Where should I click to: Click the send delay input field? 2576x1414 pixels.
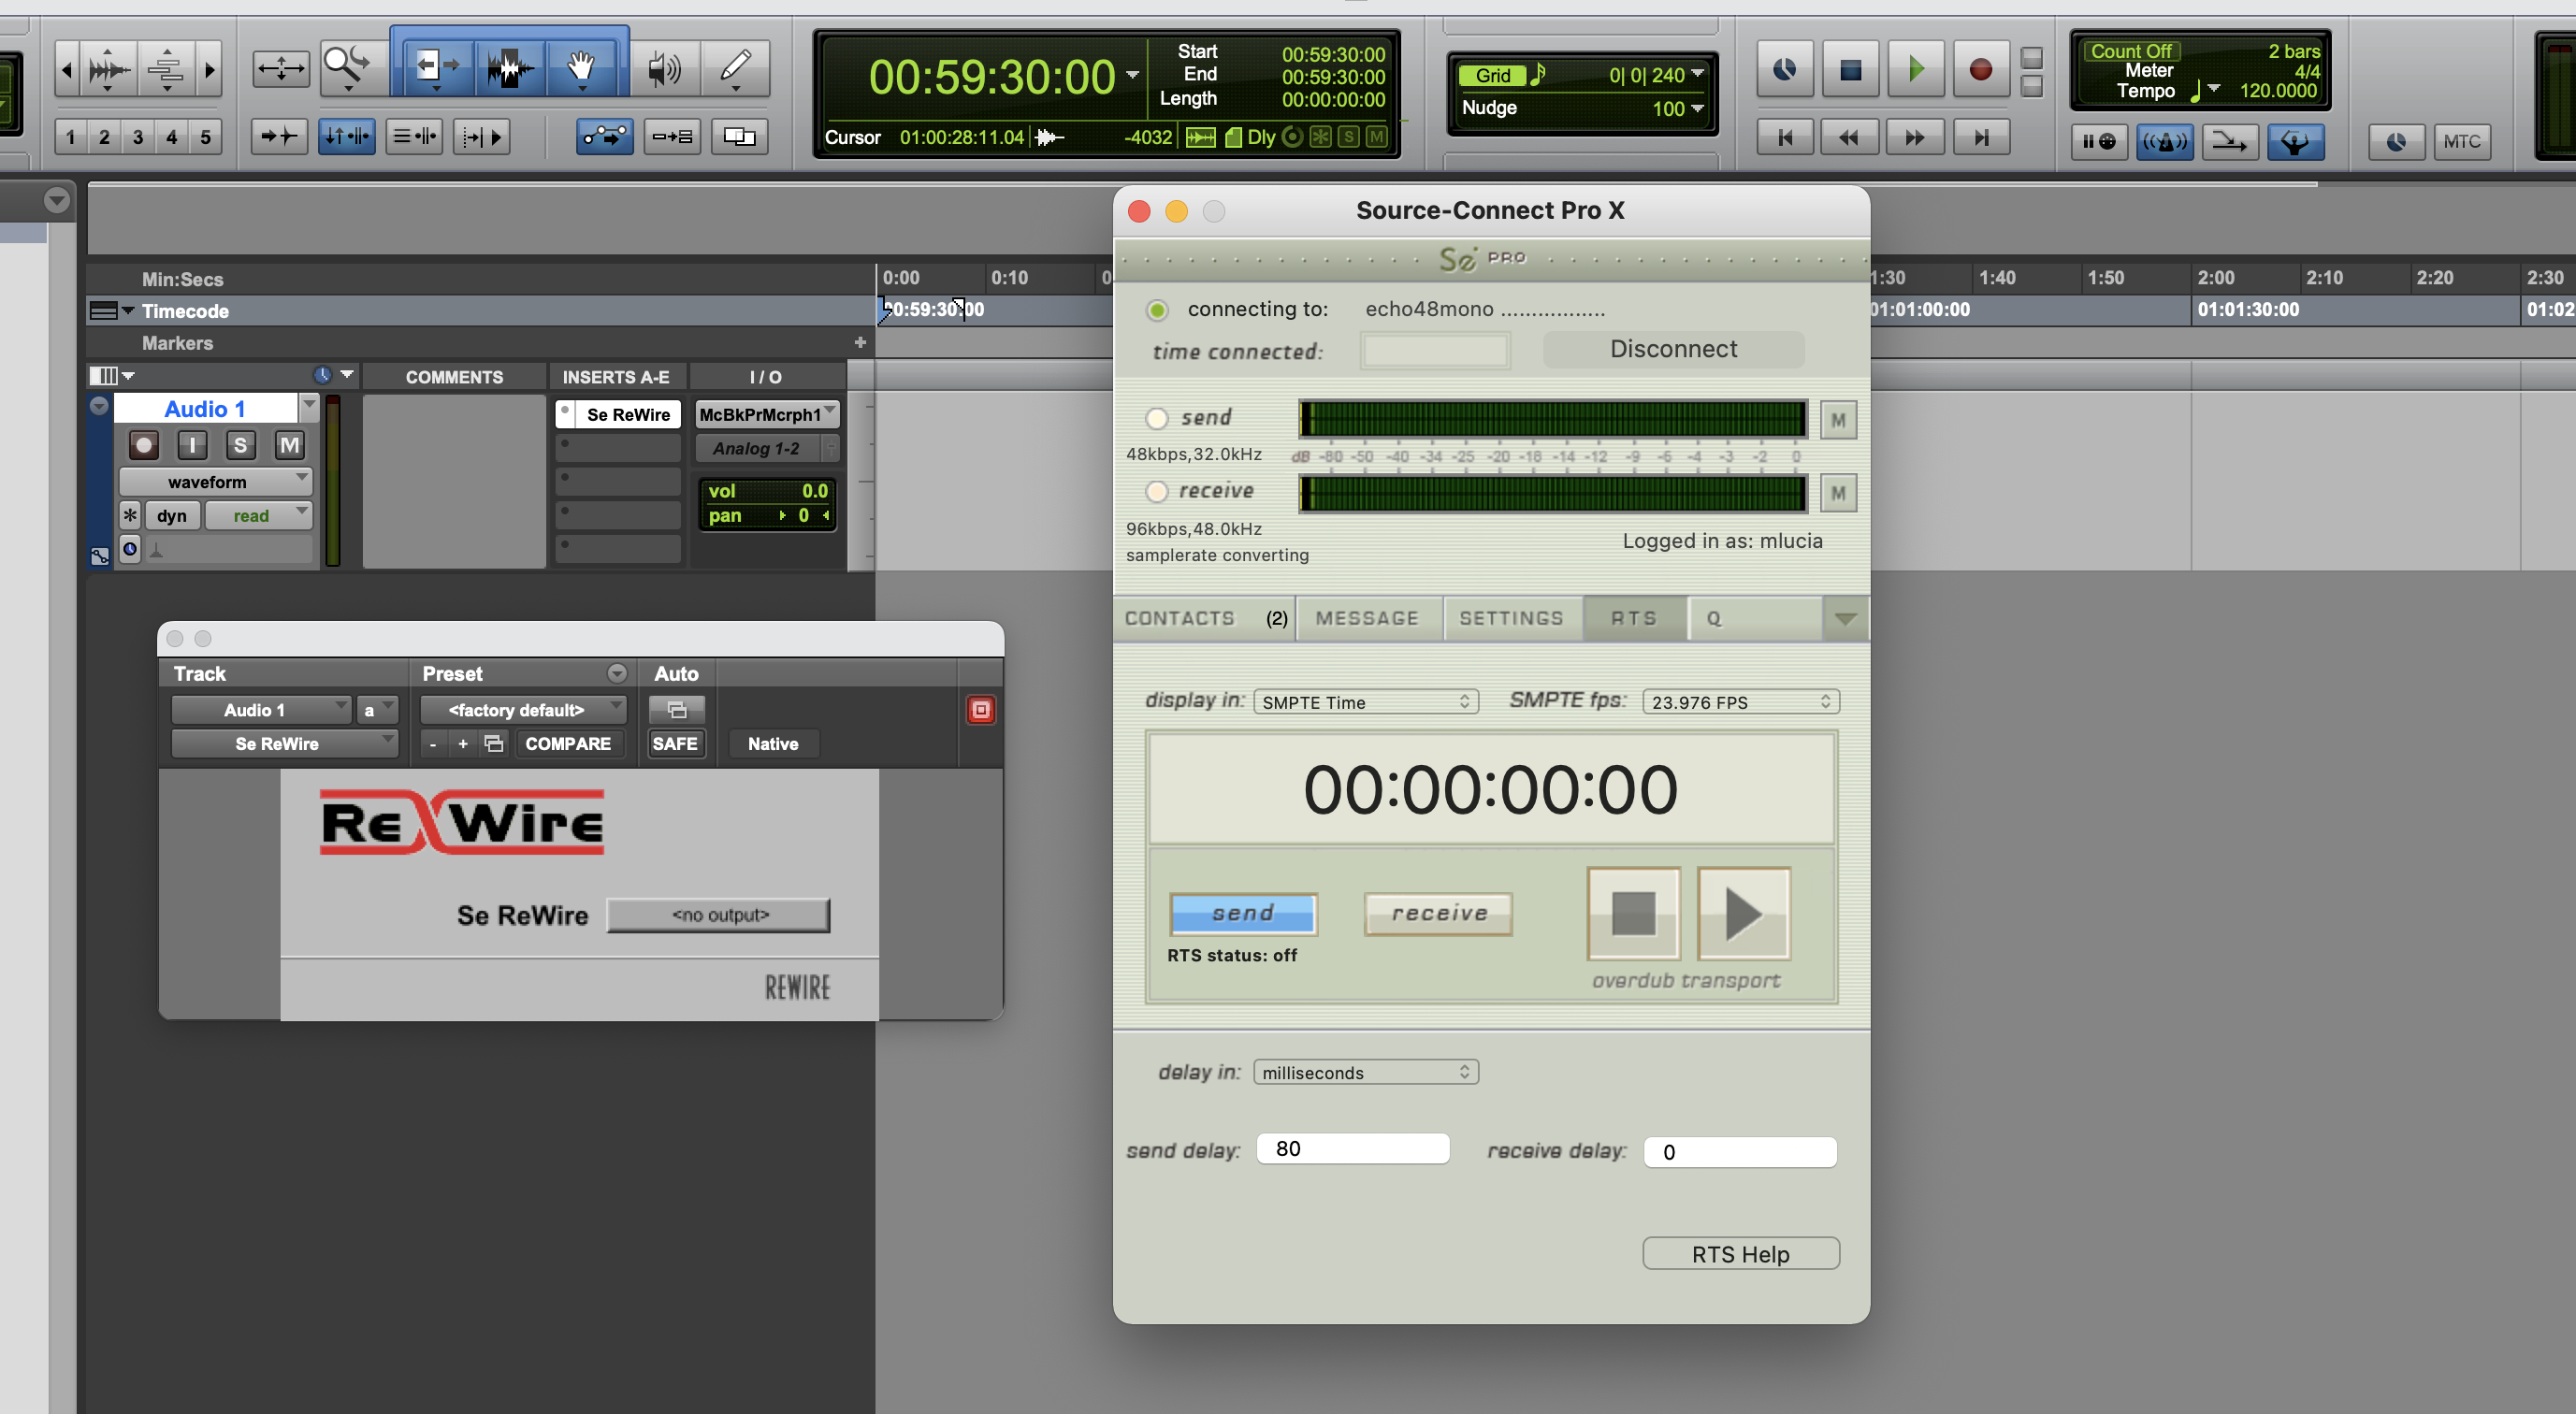pos(1352,1148)
